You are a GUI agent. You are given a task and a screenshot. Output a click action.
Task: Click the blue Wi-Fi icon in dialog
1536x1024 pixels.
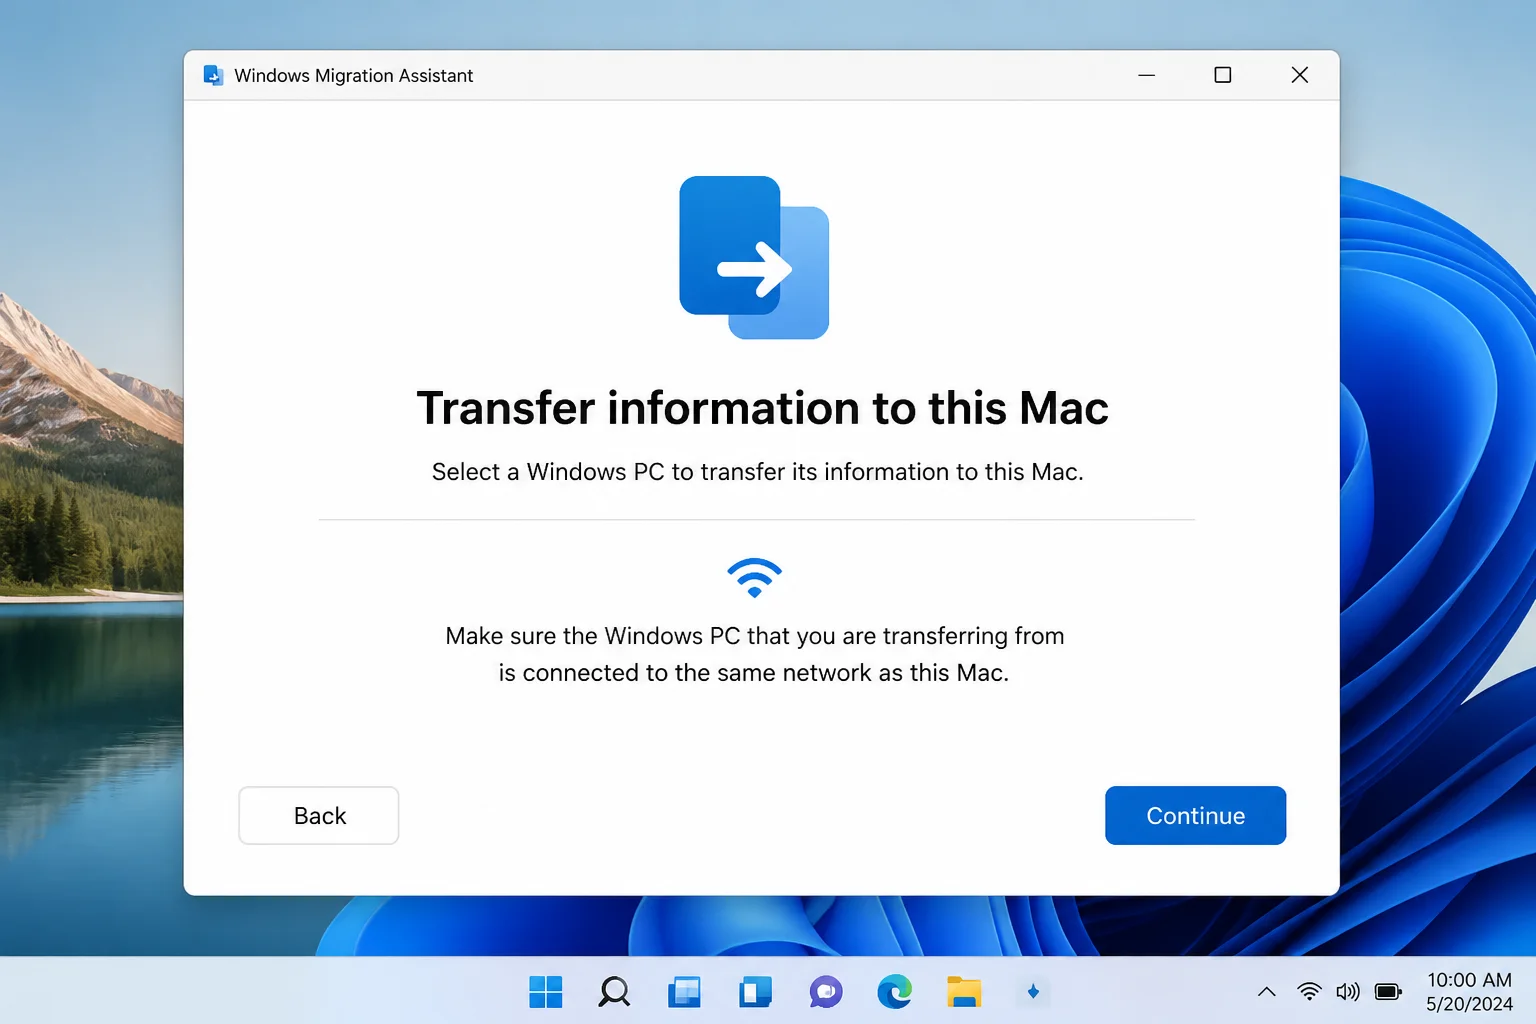(x=754, y=578)
